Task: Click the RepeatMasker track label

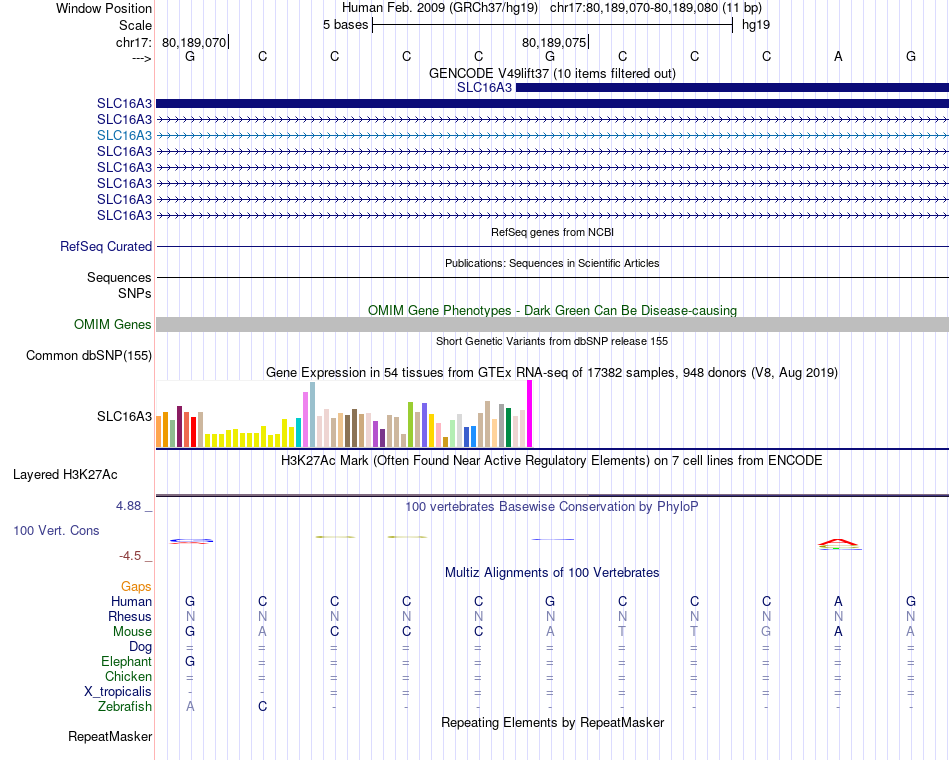Action: click(110, 737)
